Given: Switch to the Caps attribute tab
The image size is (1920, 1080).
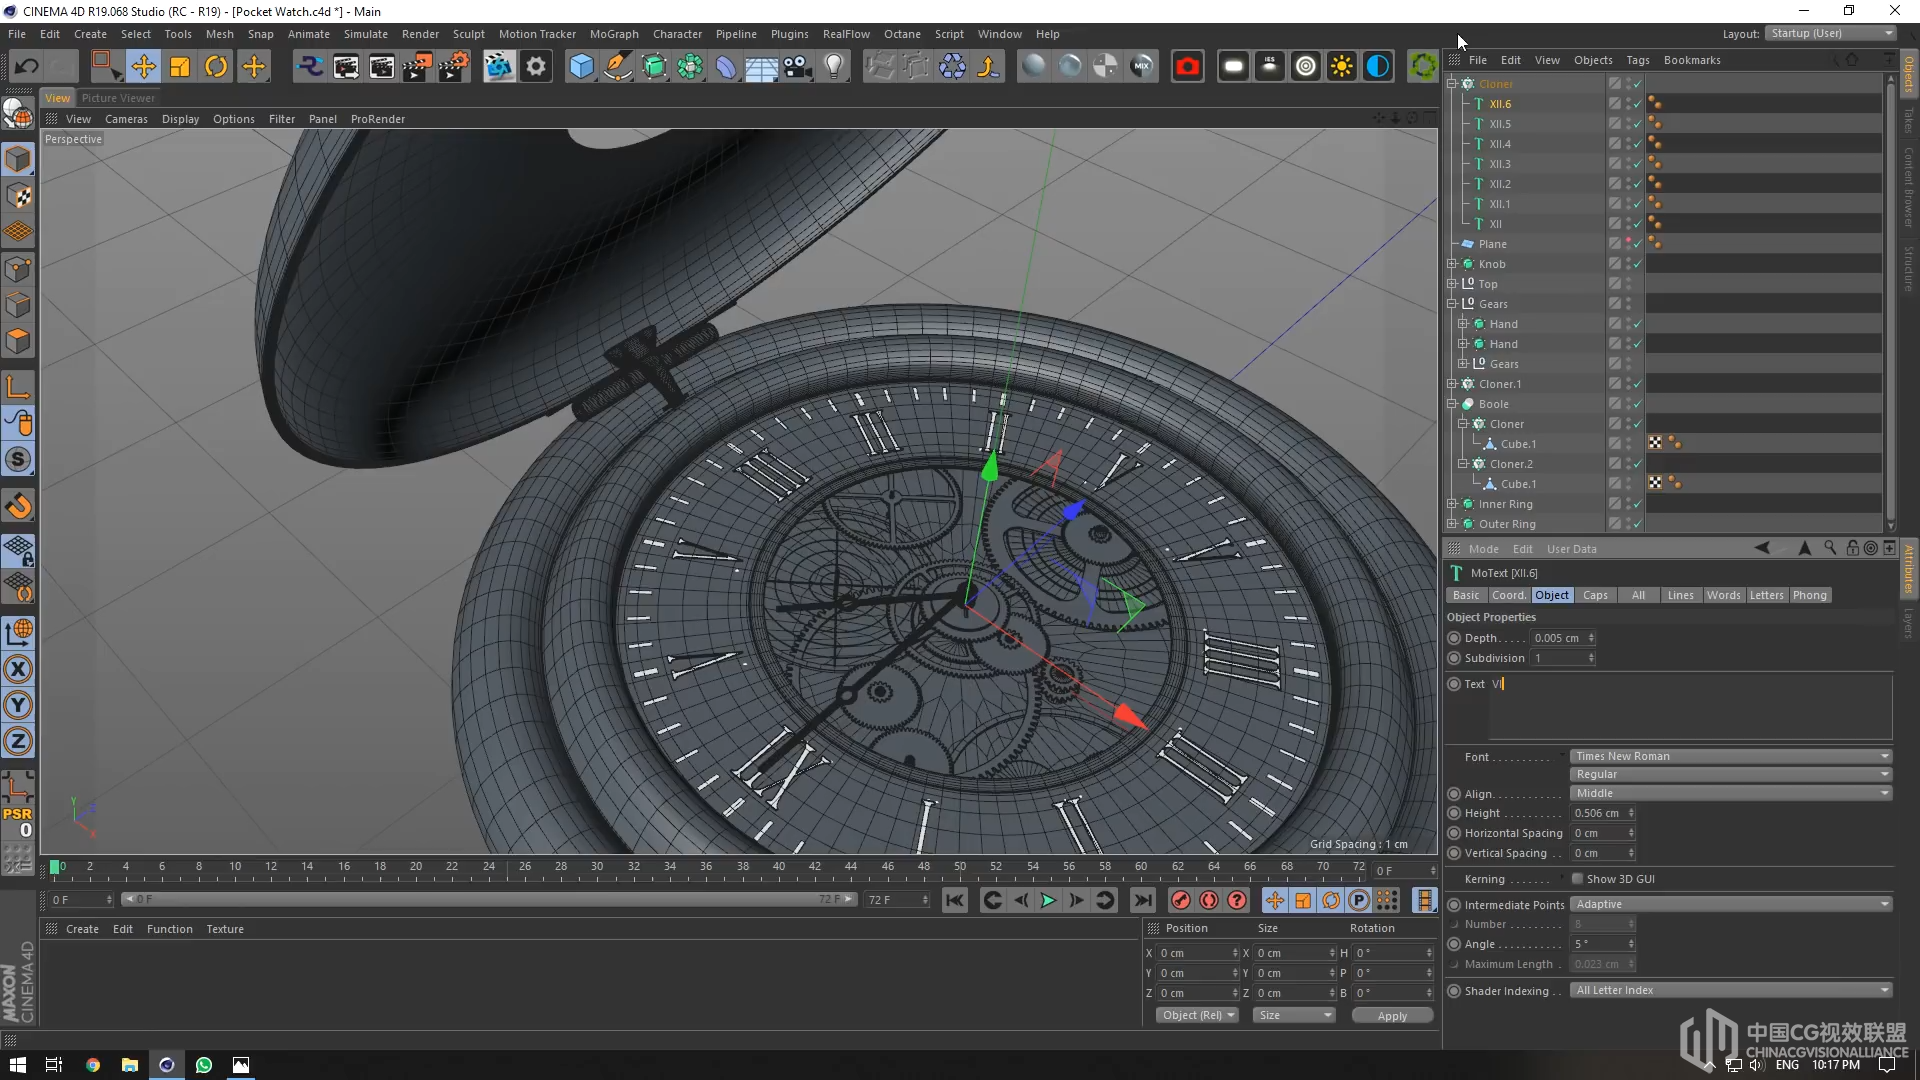Looking at the screenshot, I should pos(1595,595).
